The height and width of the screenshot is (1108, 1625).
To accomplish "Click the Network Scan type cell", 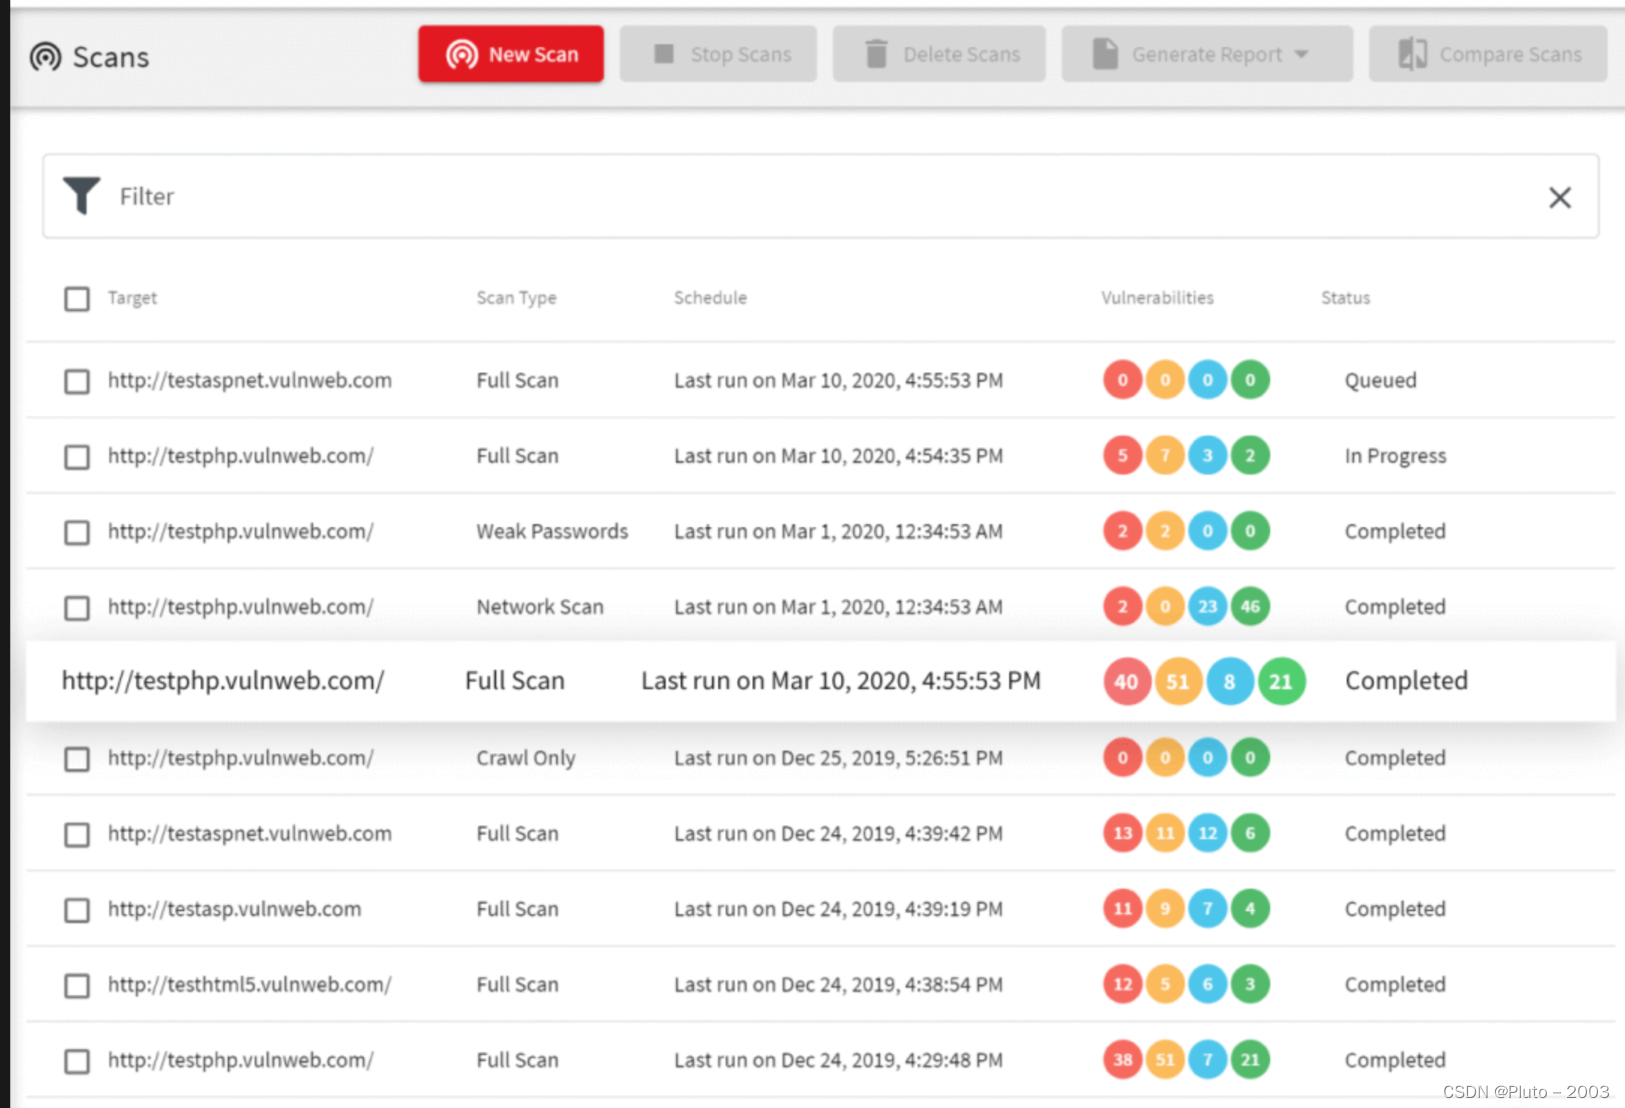I will (540, 607).
